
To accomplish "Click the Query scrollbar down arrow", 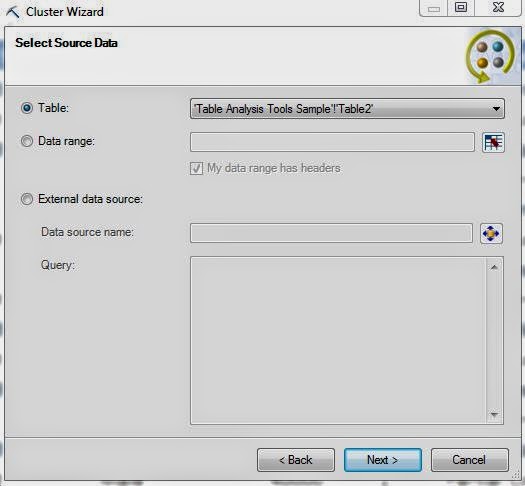I will click(x=494, y=415).
